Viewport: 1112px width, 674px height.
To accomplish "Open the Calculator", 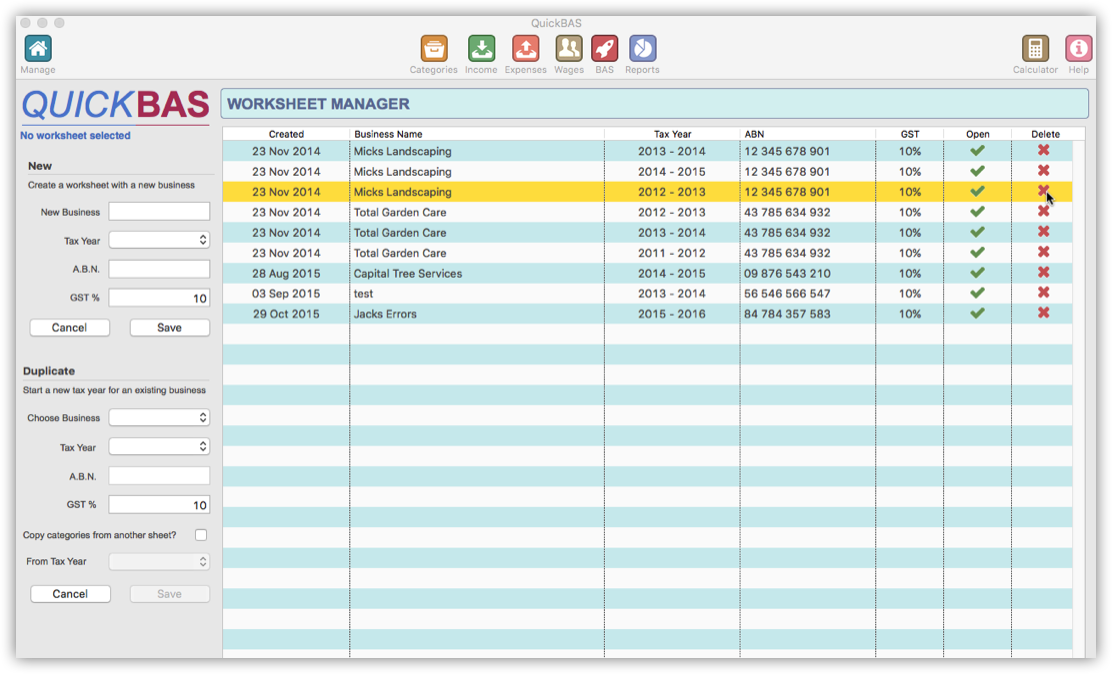I will 1035,47.
